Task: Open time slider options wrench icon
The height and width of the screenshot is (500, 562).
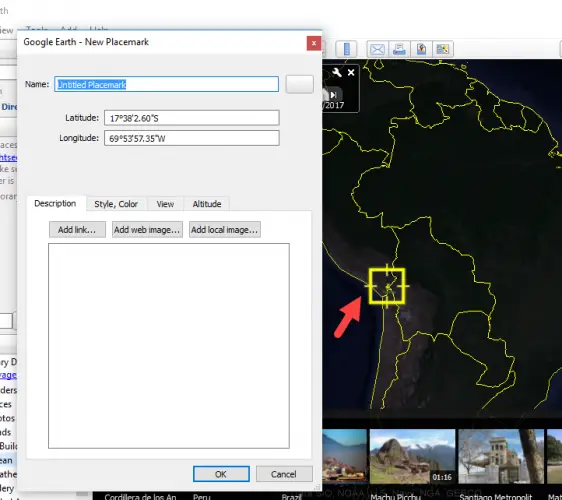Action: pyautogui.click(x=337, y=72)
